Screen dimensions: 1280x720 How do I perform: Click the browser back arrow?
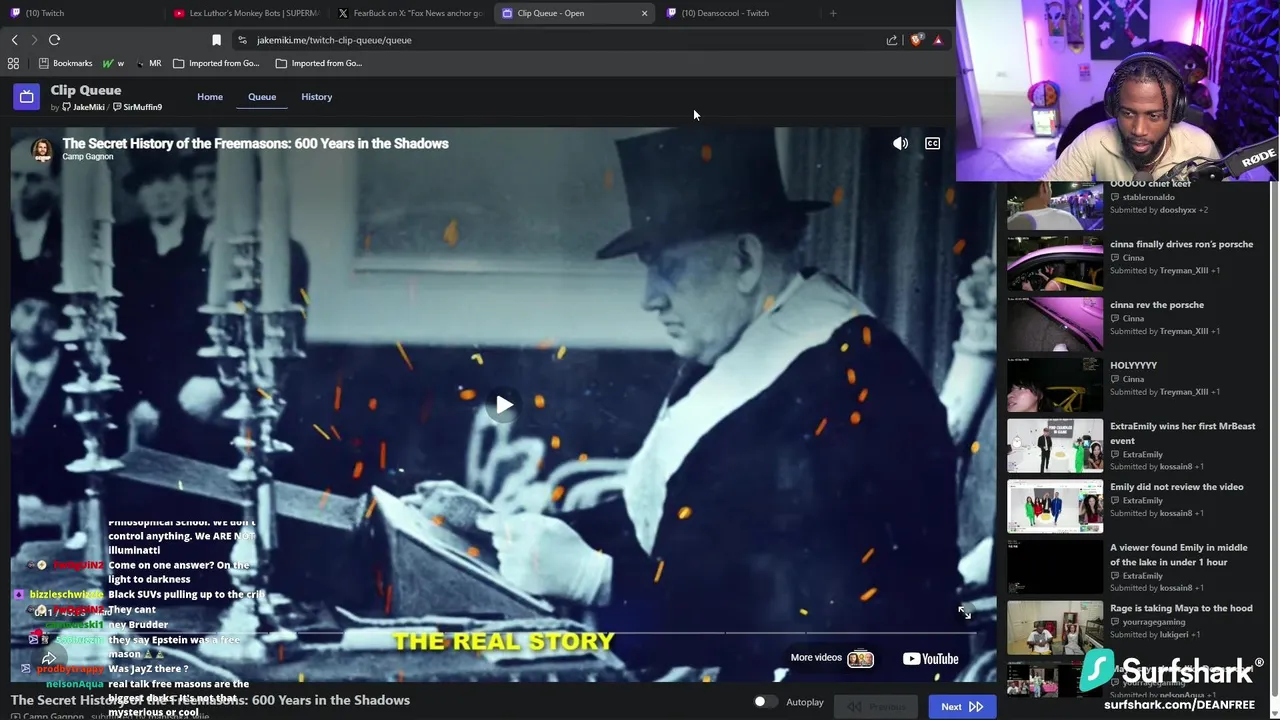coord(14,40)
